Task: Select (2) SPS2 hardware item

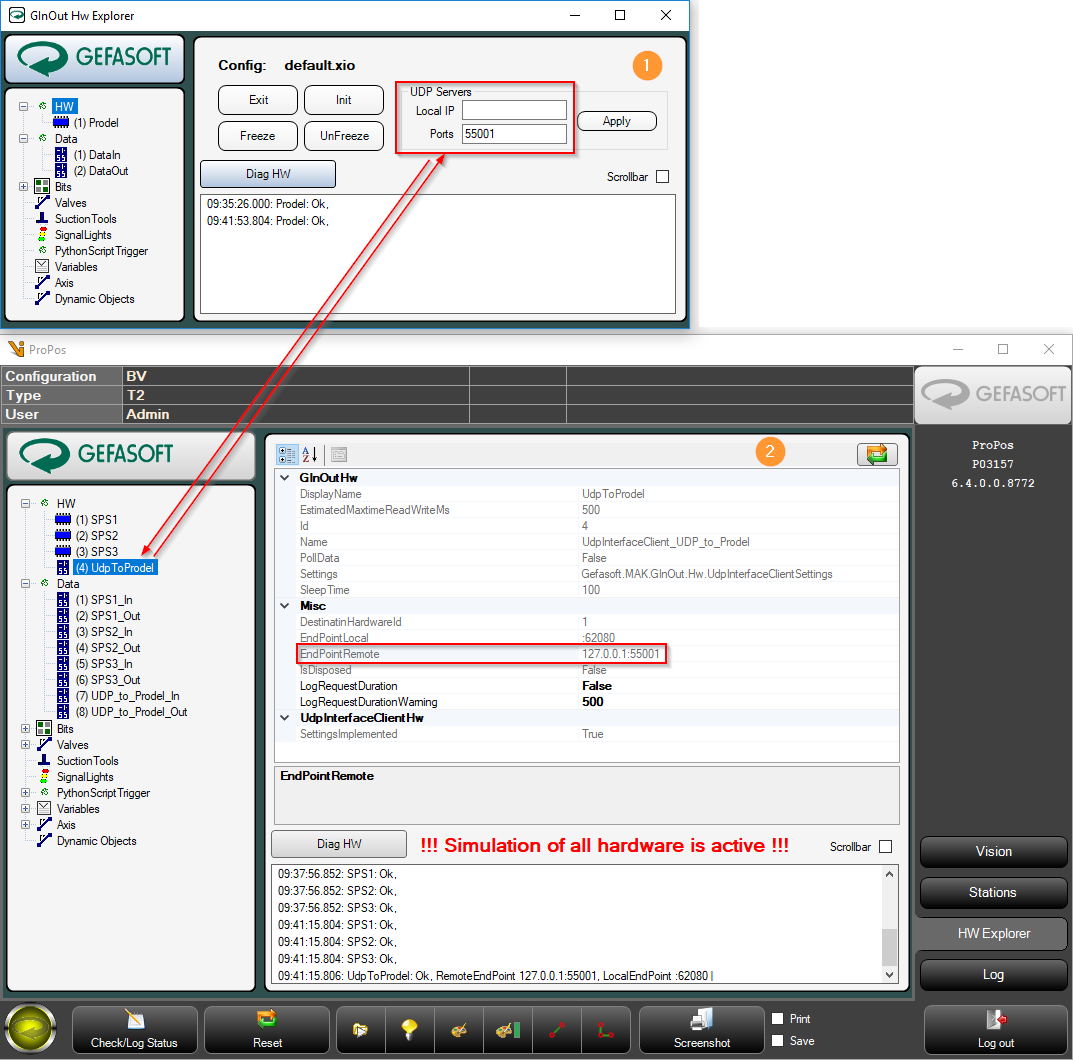Action: [96, 535]
